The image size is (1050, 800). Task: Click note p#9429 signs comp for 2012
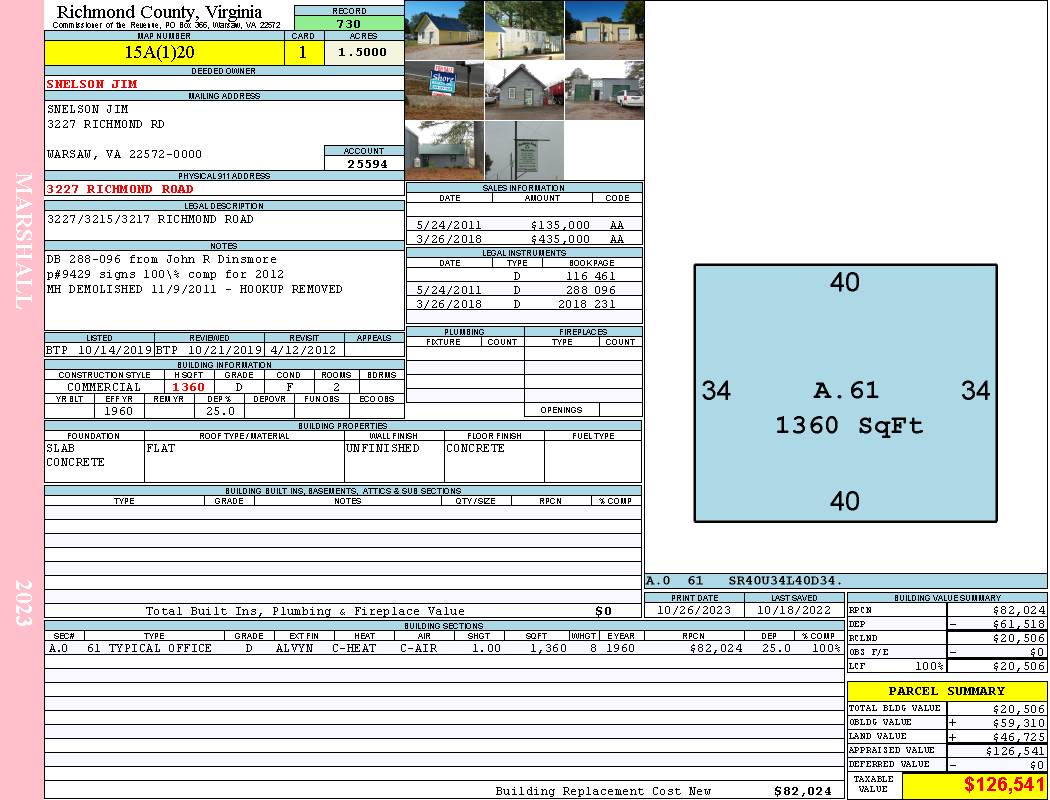[x=165, y=274]
